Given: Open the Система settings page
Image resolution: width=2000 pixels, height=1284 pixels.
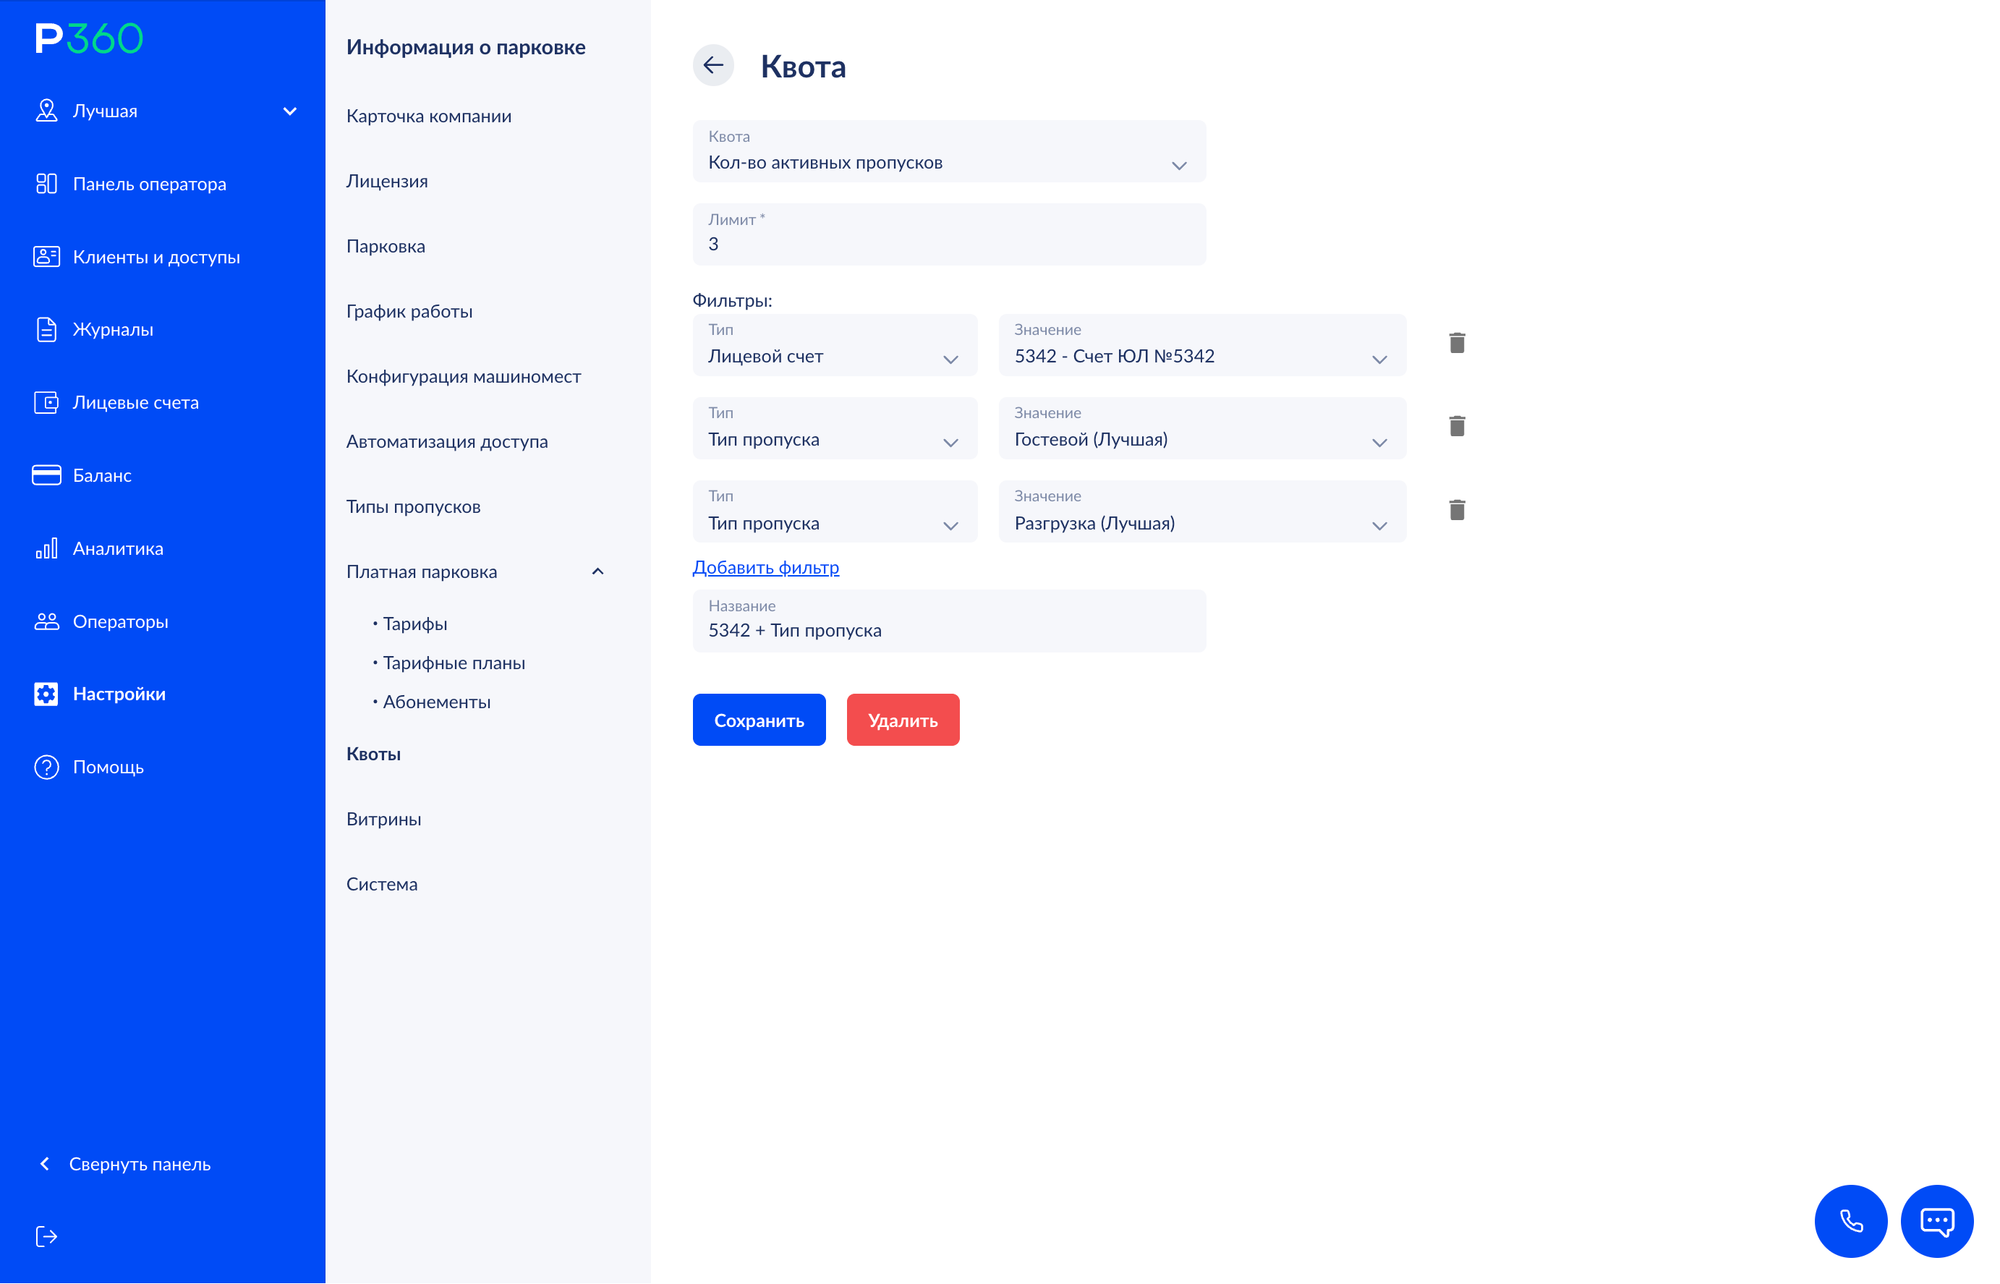Looking at the screenshot, I should point(382,884).
